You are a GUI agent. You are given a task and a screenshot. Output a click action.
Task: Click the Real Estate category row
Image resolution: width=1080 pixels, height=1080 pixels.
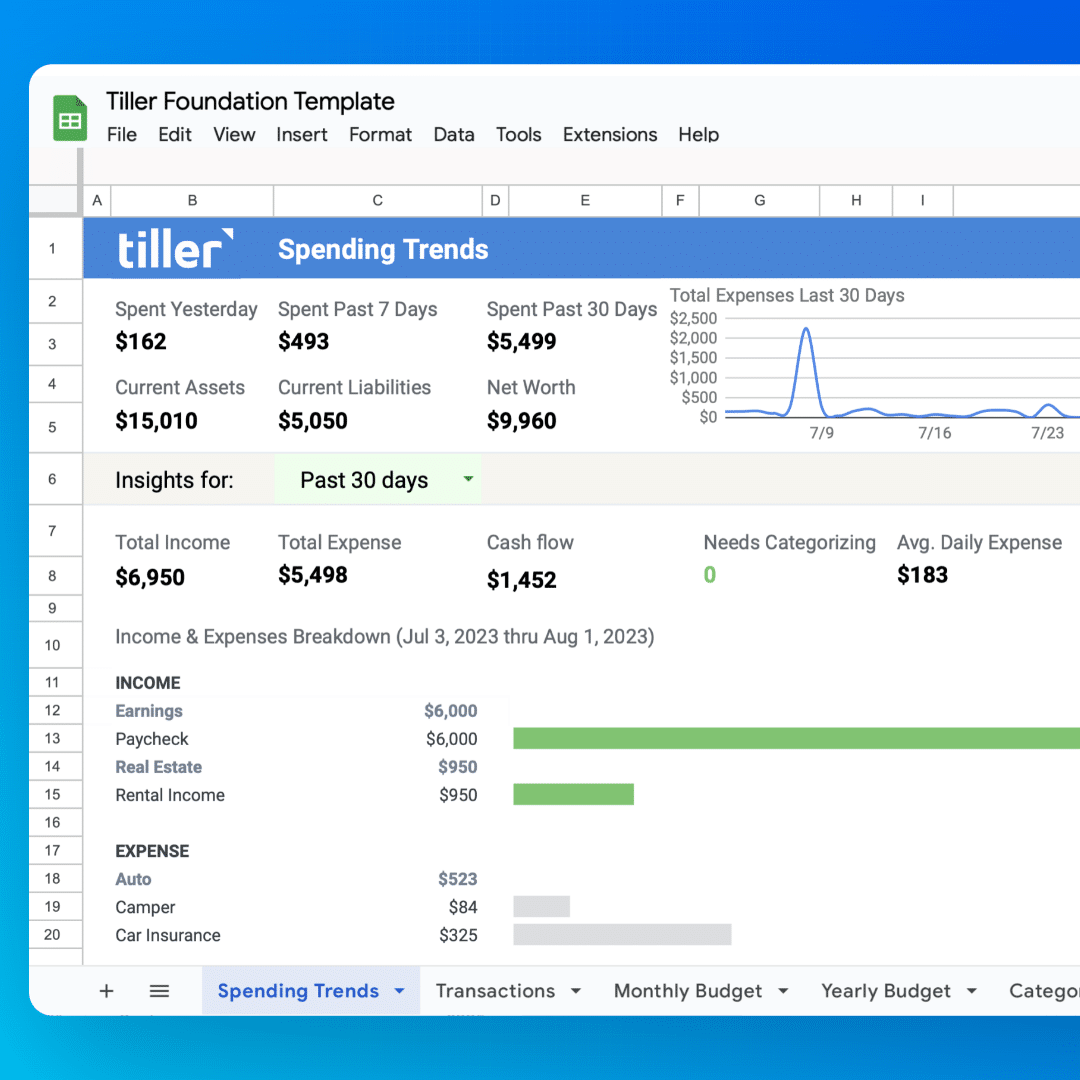click(296, 767)
